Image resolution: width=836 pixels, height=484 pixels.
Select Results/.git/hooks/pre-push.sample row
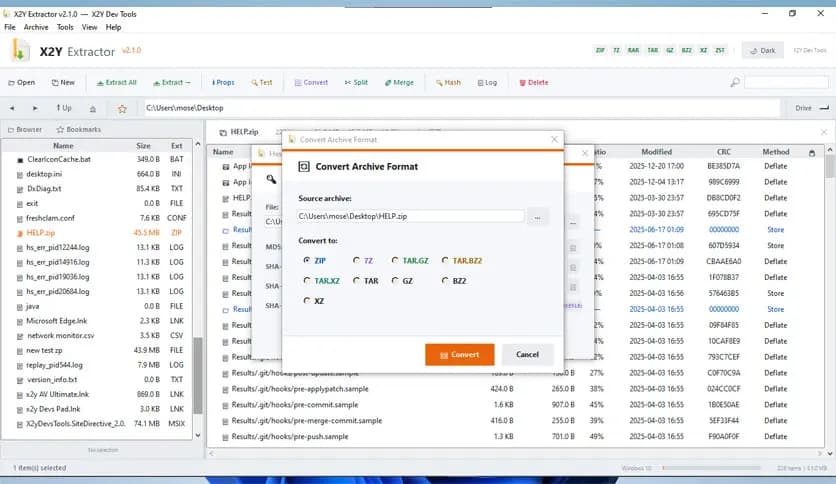[x=515, y=437]
